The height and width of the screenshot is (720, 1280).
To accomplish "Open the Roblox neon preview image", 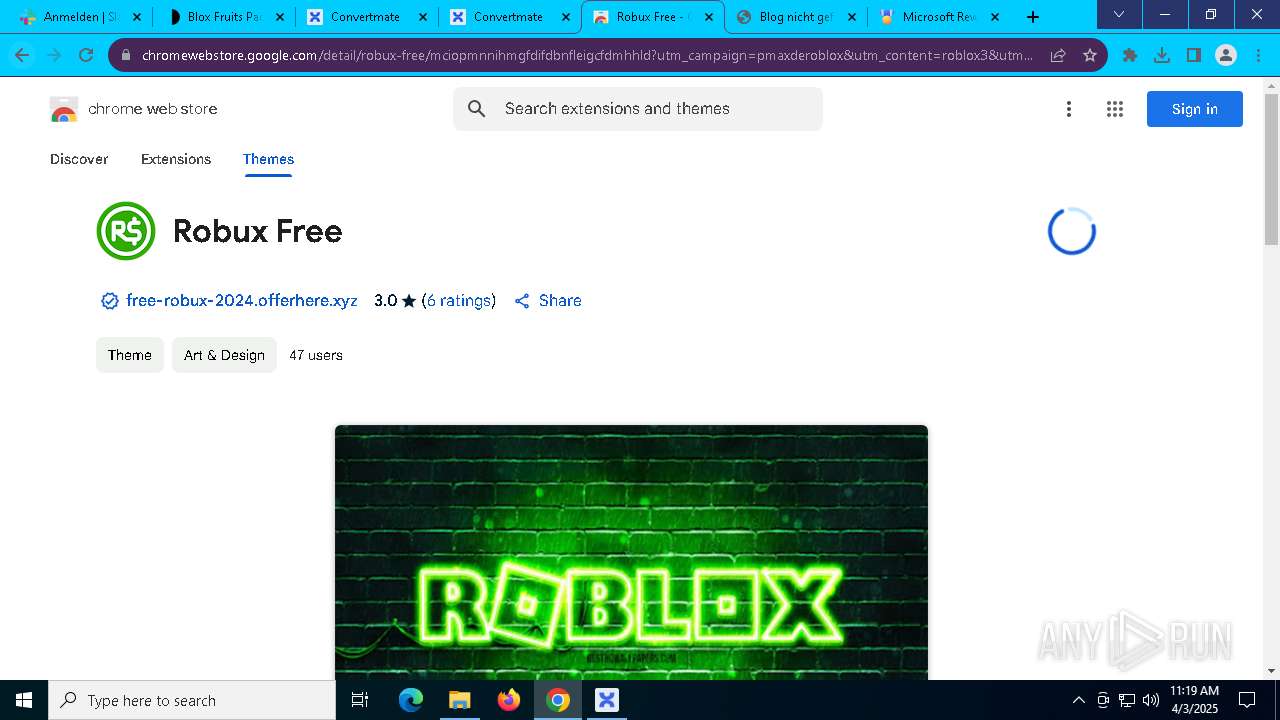I will (x=631, y=552).
